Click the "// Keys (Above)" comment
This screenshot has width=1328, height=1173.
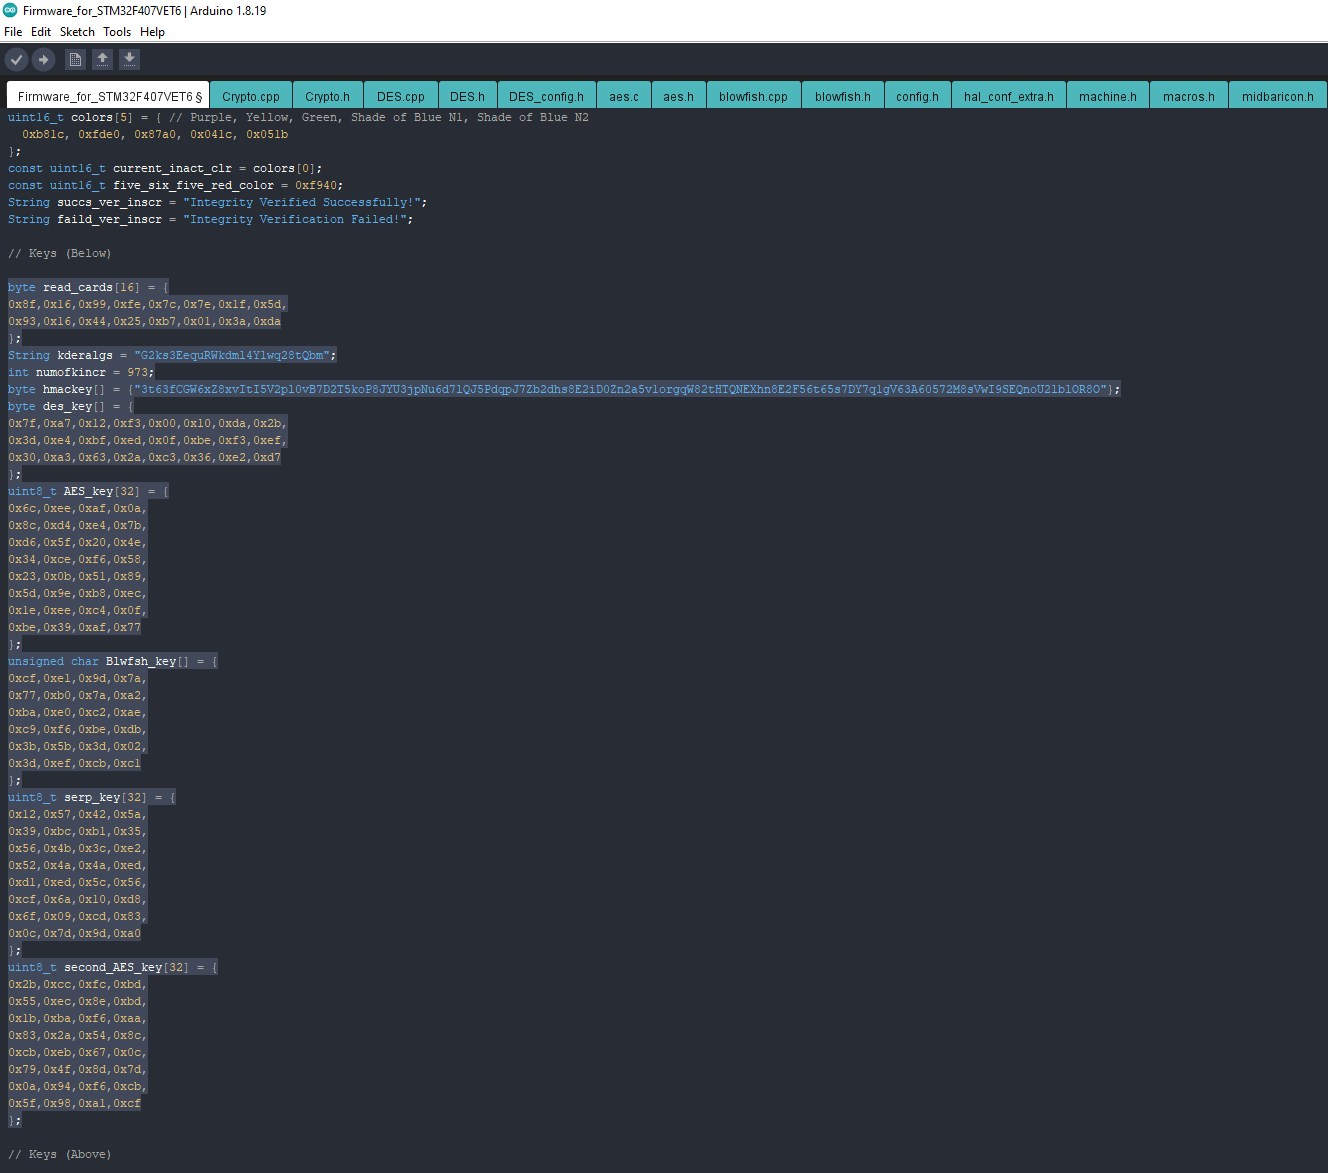[60, 1154]
